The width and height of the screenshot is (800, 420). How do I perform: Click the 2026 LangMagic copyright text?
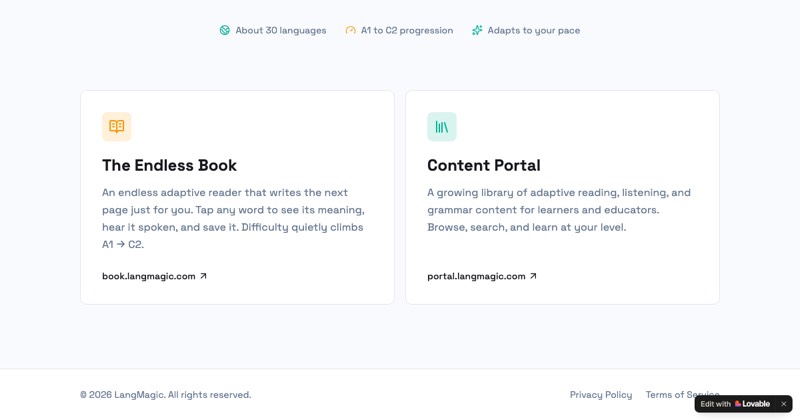(x=166, y=394)
